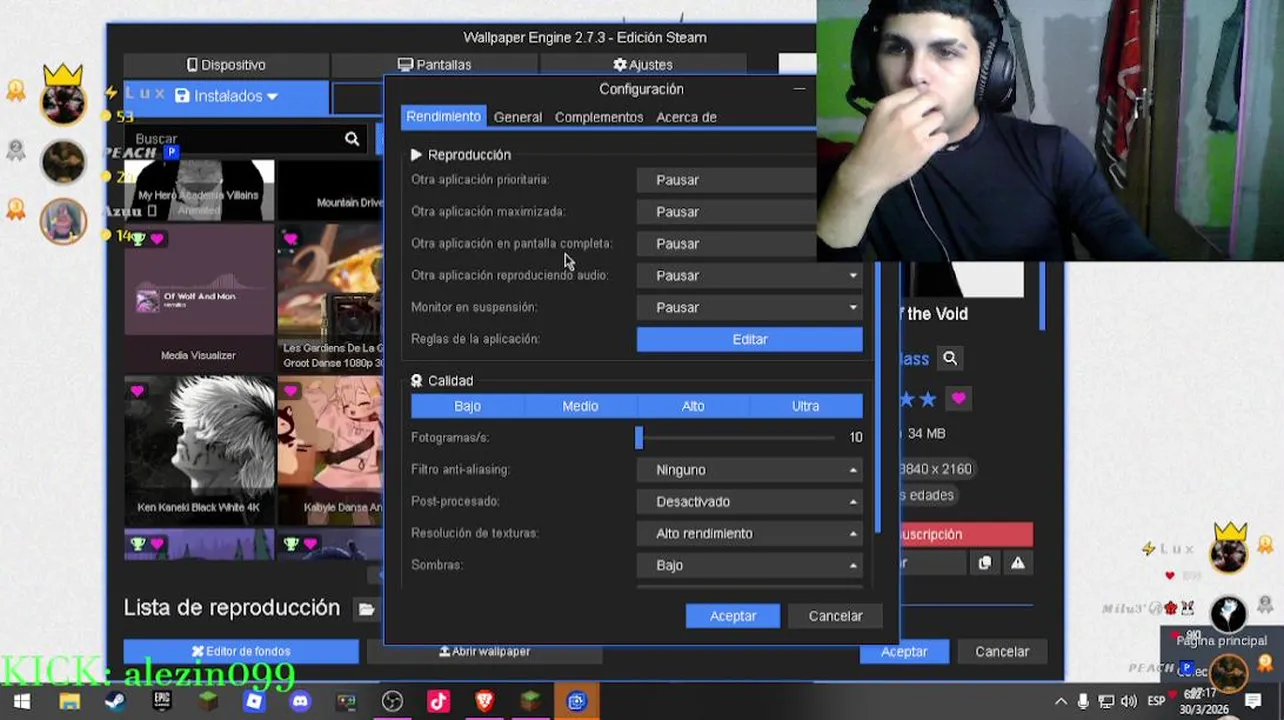Show hidden system tray icons
The image size is (1284, 720).
[x=1061, y=702]
